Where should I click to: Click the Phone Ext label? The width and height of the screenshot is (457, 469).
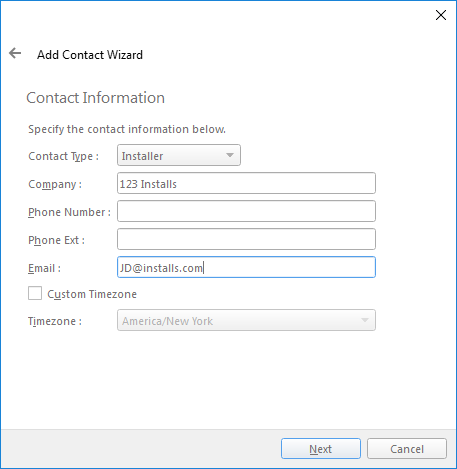(x=56, y=240)
